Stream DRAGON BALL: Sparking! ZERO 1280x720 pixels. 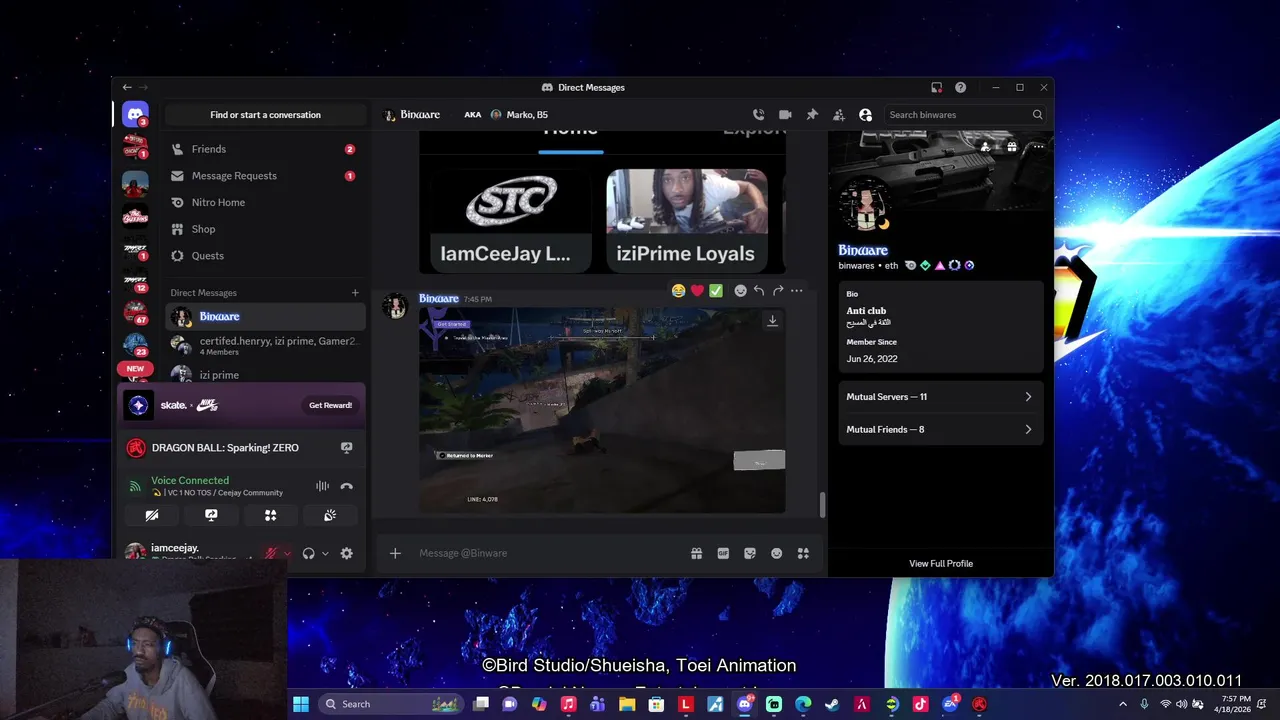346,448
